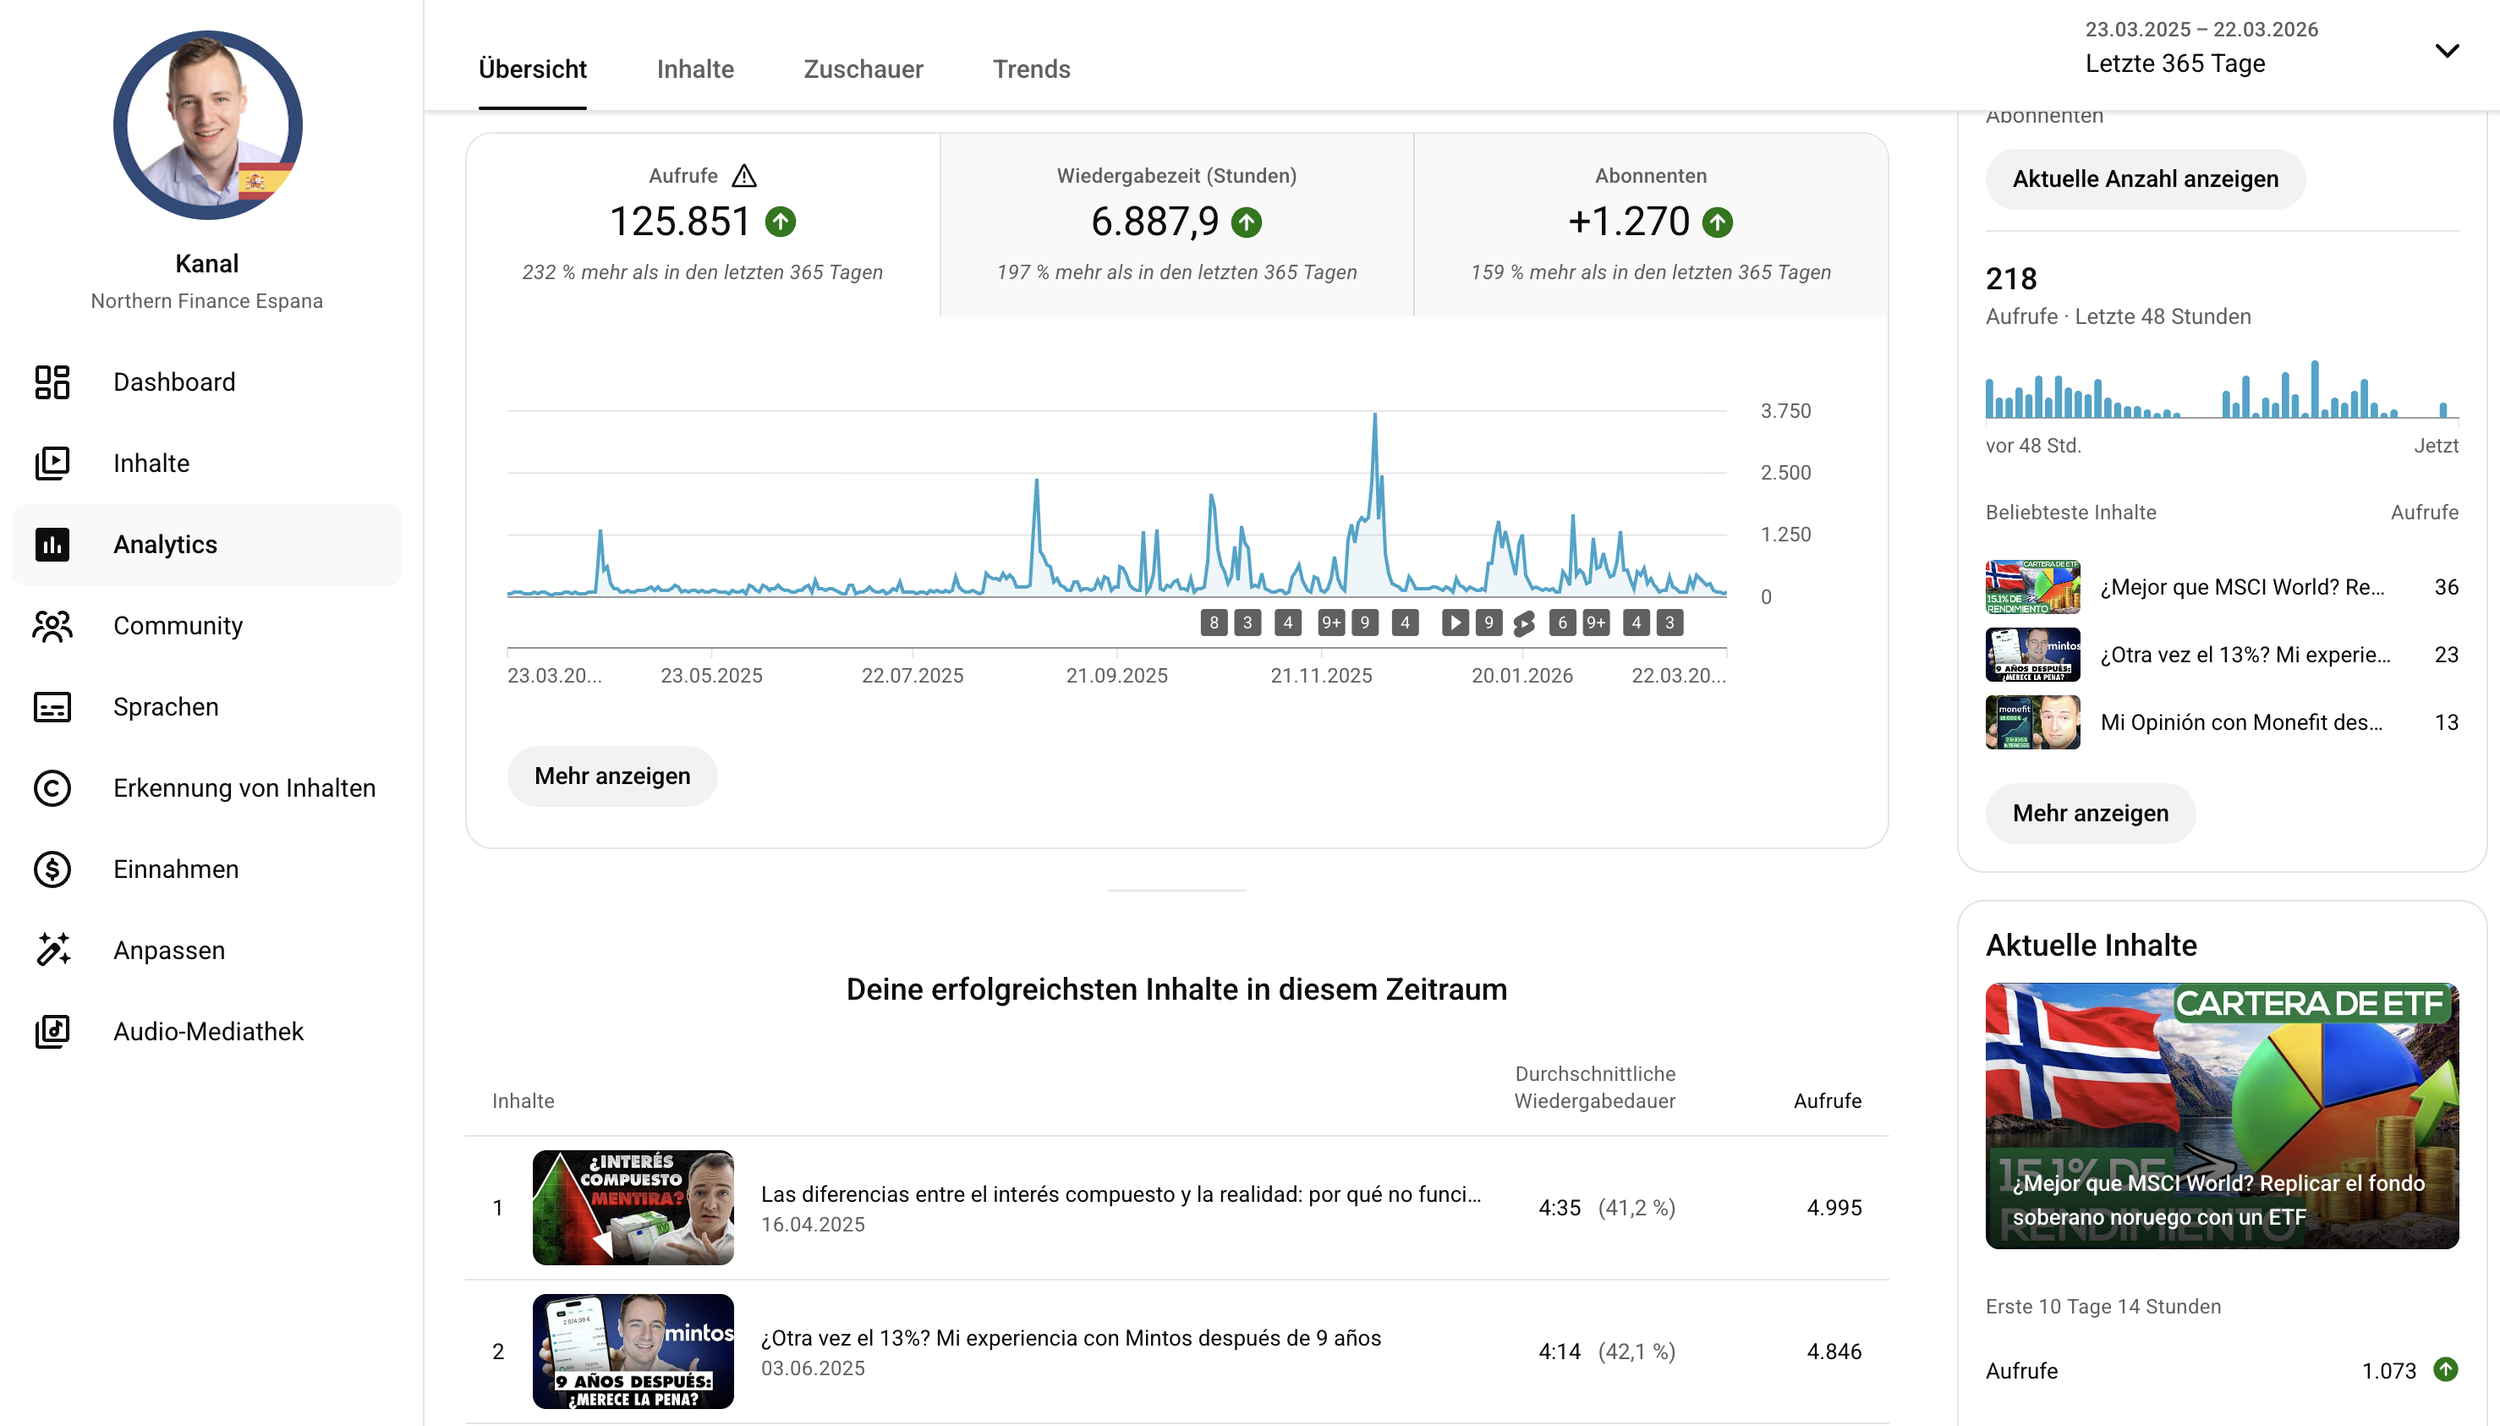
Task: Switch to the Zuschauer tab
Action: pos(863,69)
